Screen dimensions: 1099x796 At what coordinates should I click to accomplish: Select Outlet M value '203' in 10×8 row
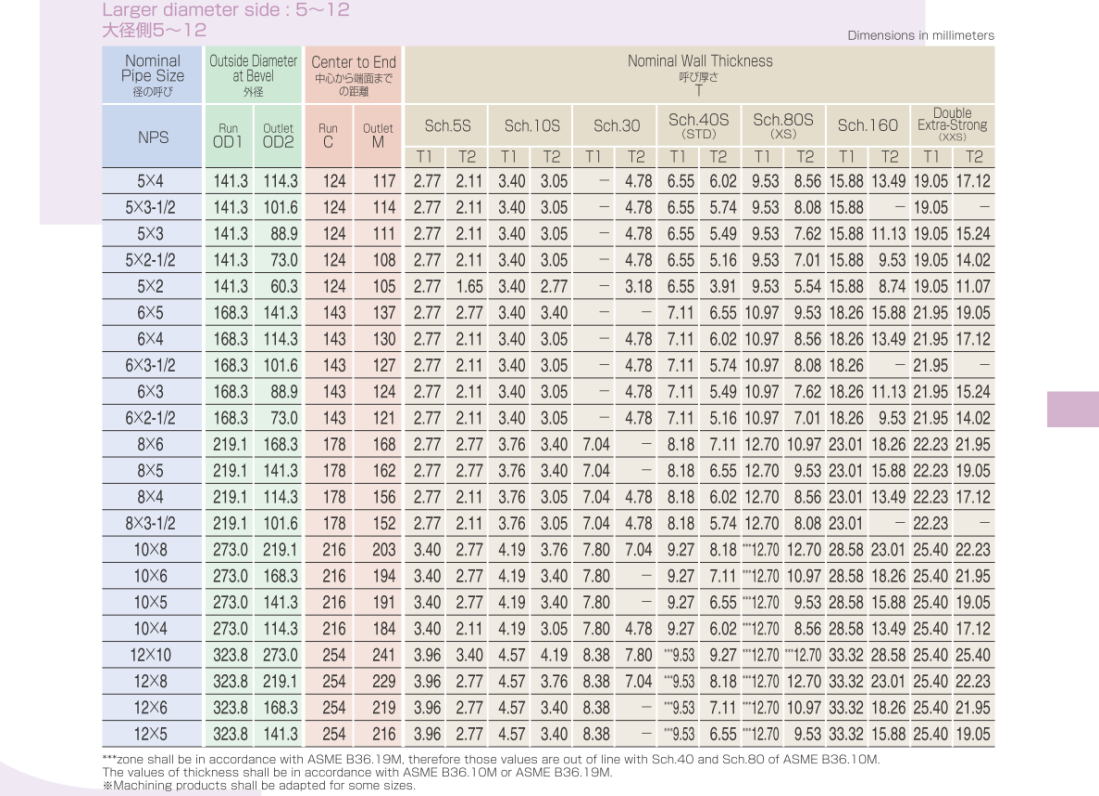click(384, 550)
